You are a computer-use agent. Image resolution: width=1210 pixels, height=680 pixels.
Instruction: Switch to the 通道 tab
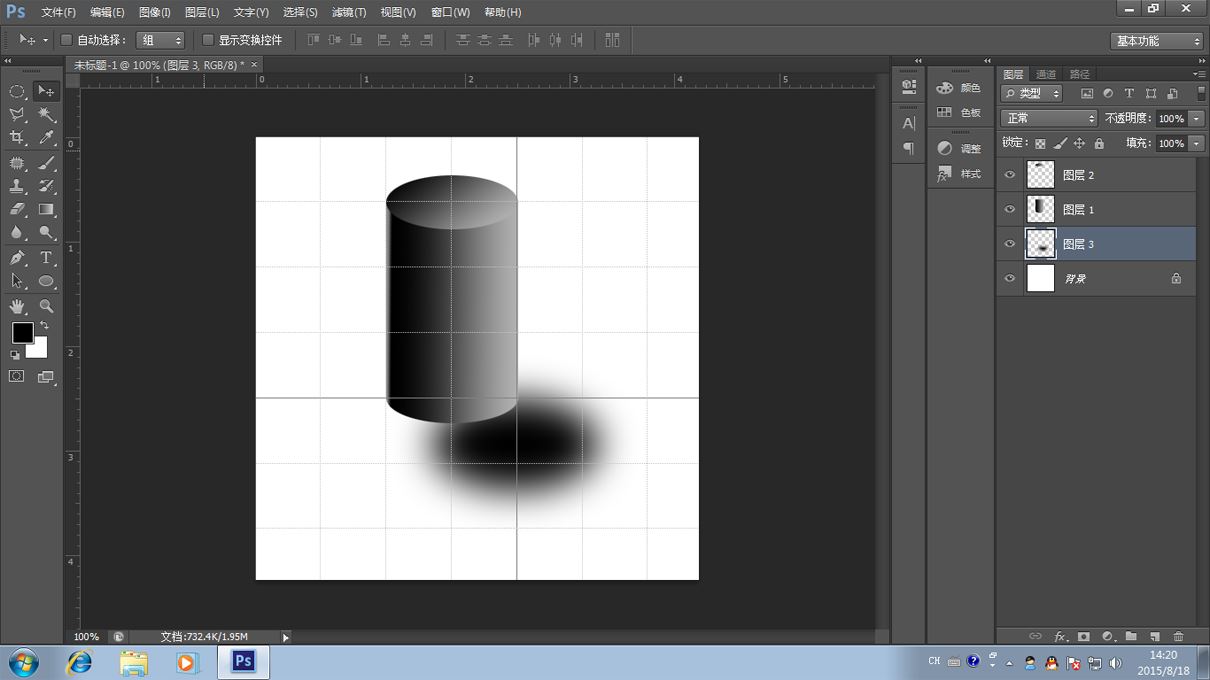tap(1046, 74)
